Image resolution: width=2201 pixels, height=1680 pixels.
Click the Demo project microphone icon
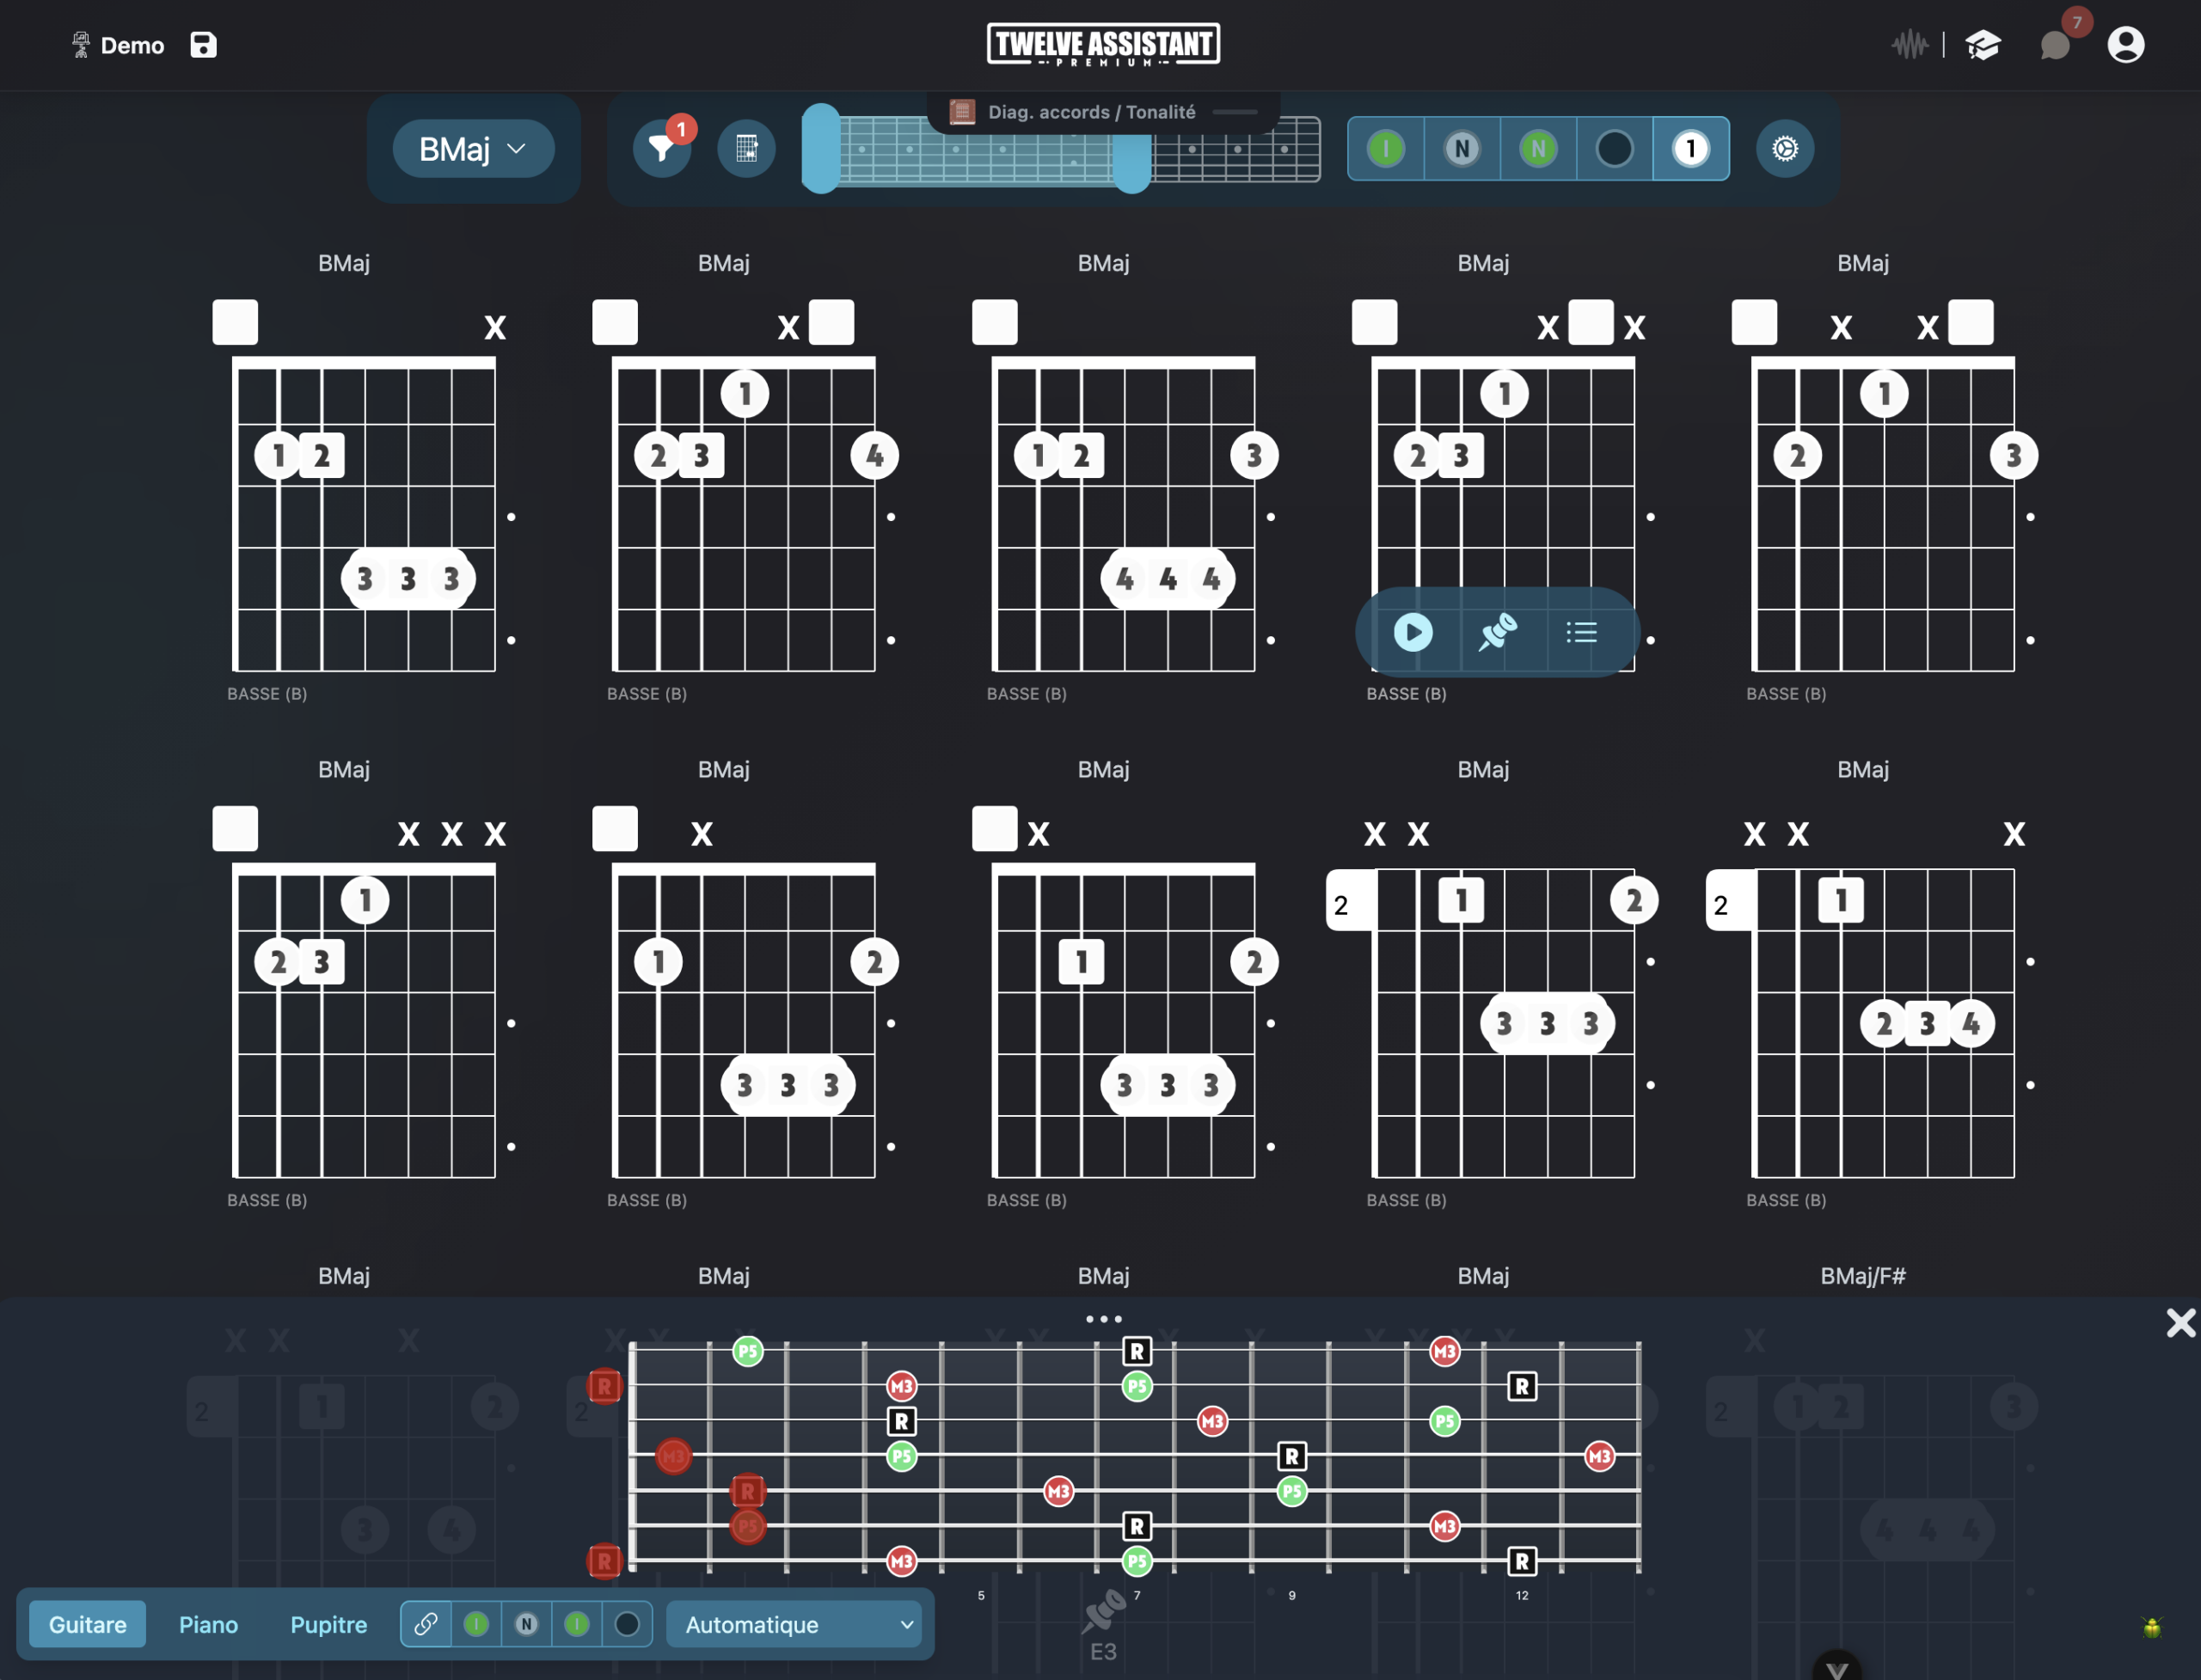point(80,45)
